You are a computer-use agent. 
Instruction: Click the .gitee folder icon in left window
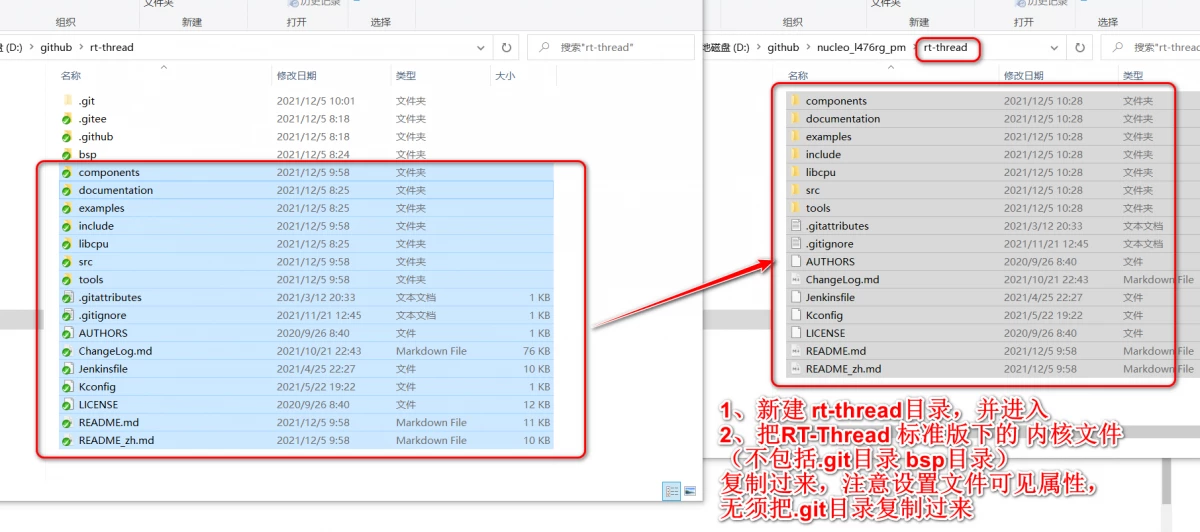pyautogui.click(x=67, y=119)
